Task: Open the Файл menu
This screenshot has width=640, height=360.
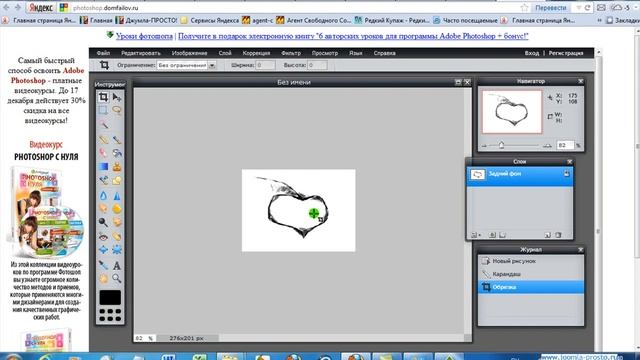Action: click(103, 53)
